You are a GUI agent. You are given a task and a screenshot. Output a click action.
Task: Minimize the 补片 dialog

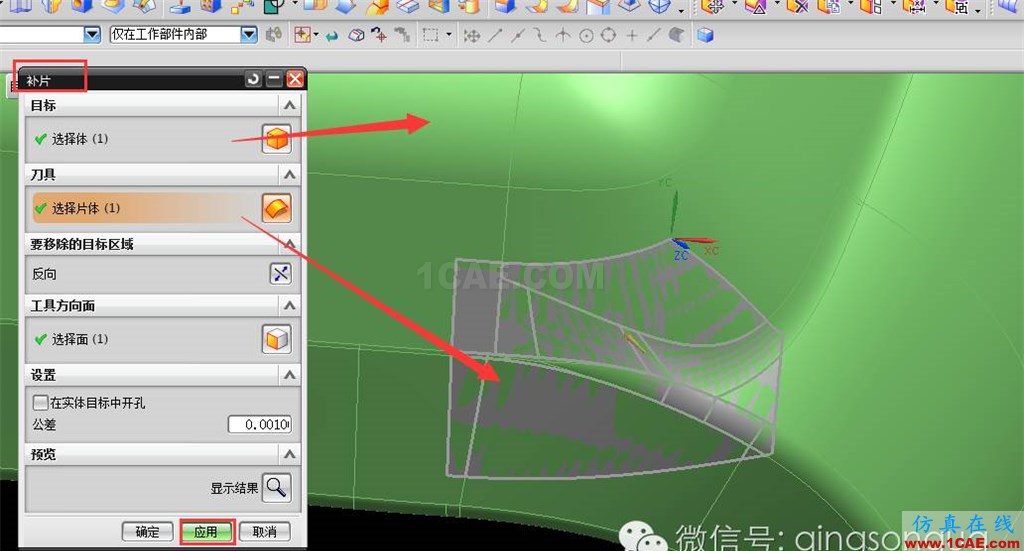(x=274, y=79)
